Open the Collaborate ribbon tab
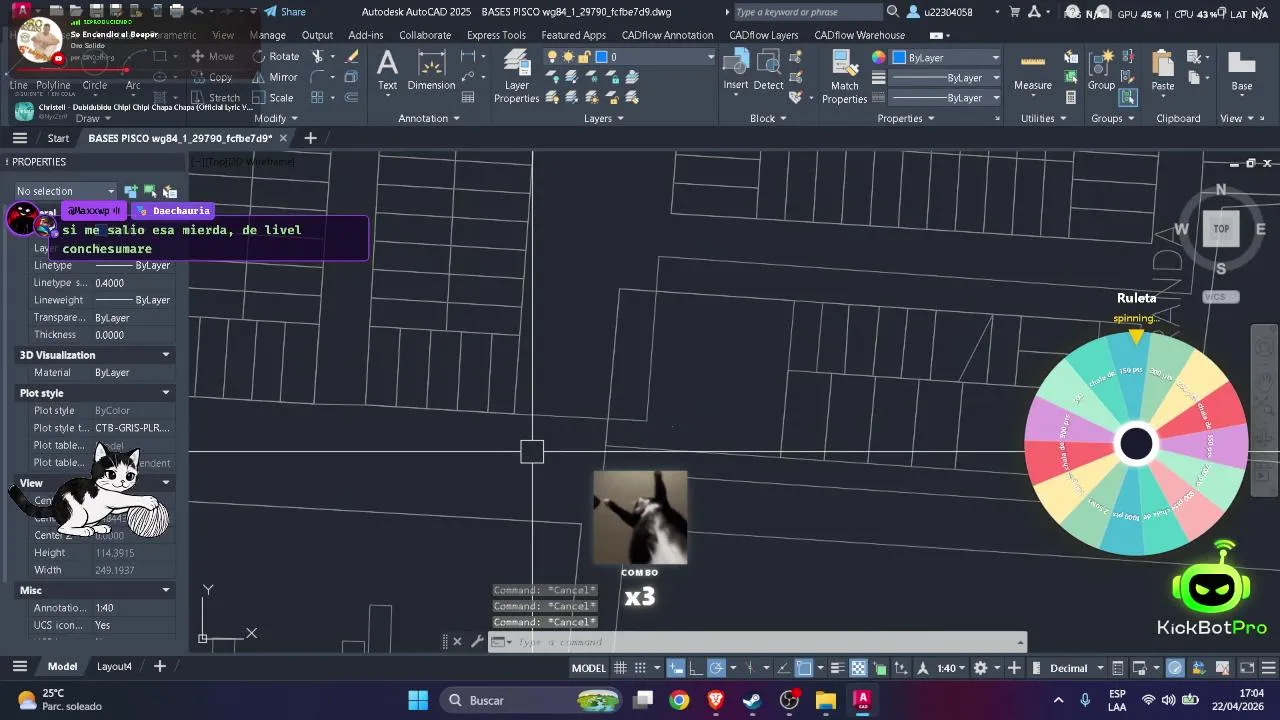 pos(425,35)
